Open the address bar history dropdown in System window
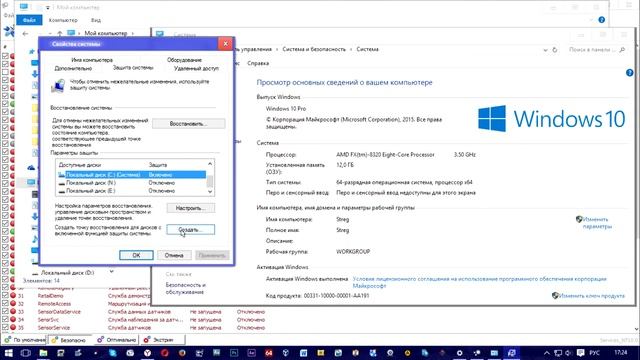The image size is (640, 360). pos(545,50)
